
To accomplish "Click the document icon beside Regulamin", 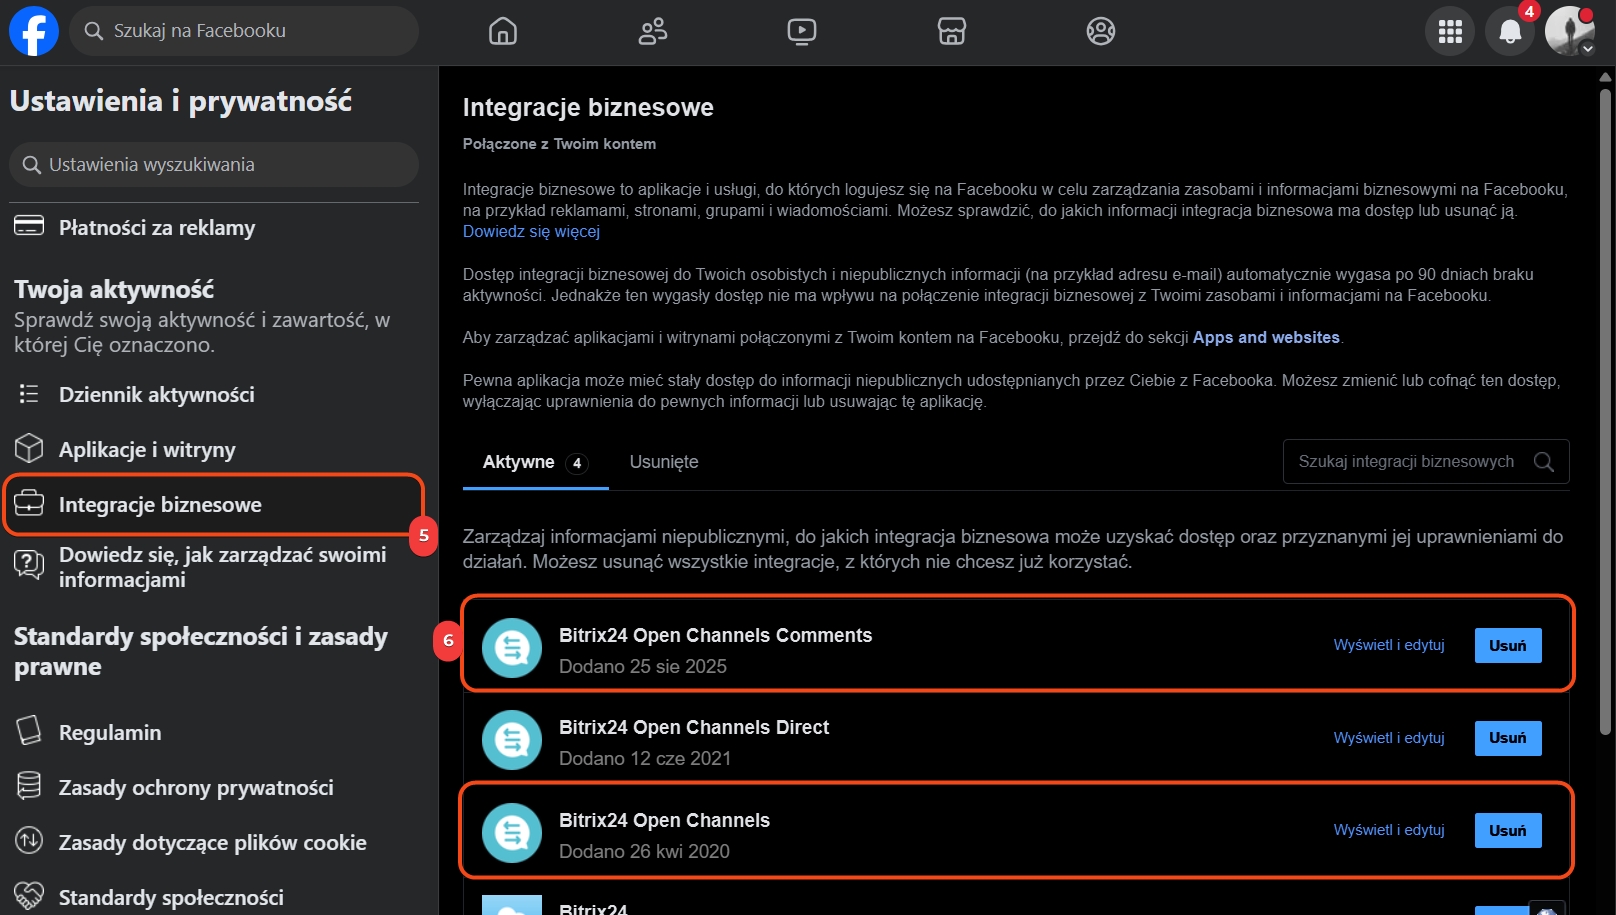I will [x=29, y=730].
